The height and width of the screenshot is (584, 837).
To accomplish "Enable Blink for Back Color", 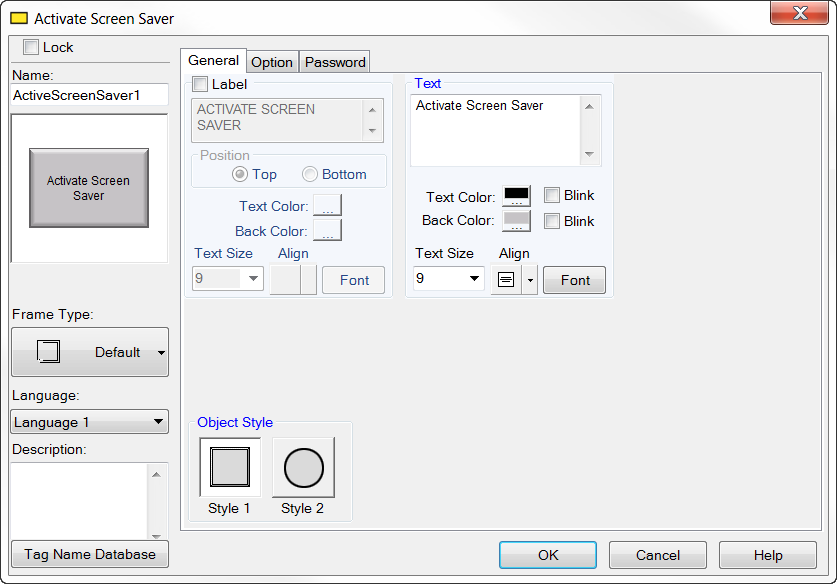I will 551,220.
